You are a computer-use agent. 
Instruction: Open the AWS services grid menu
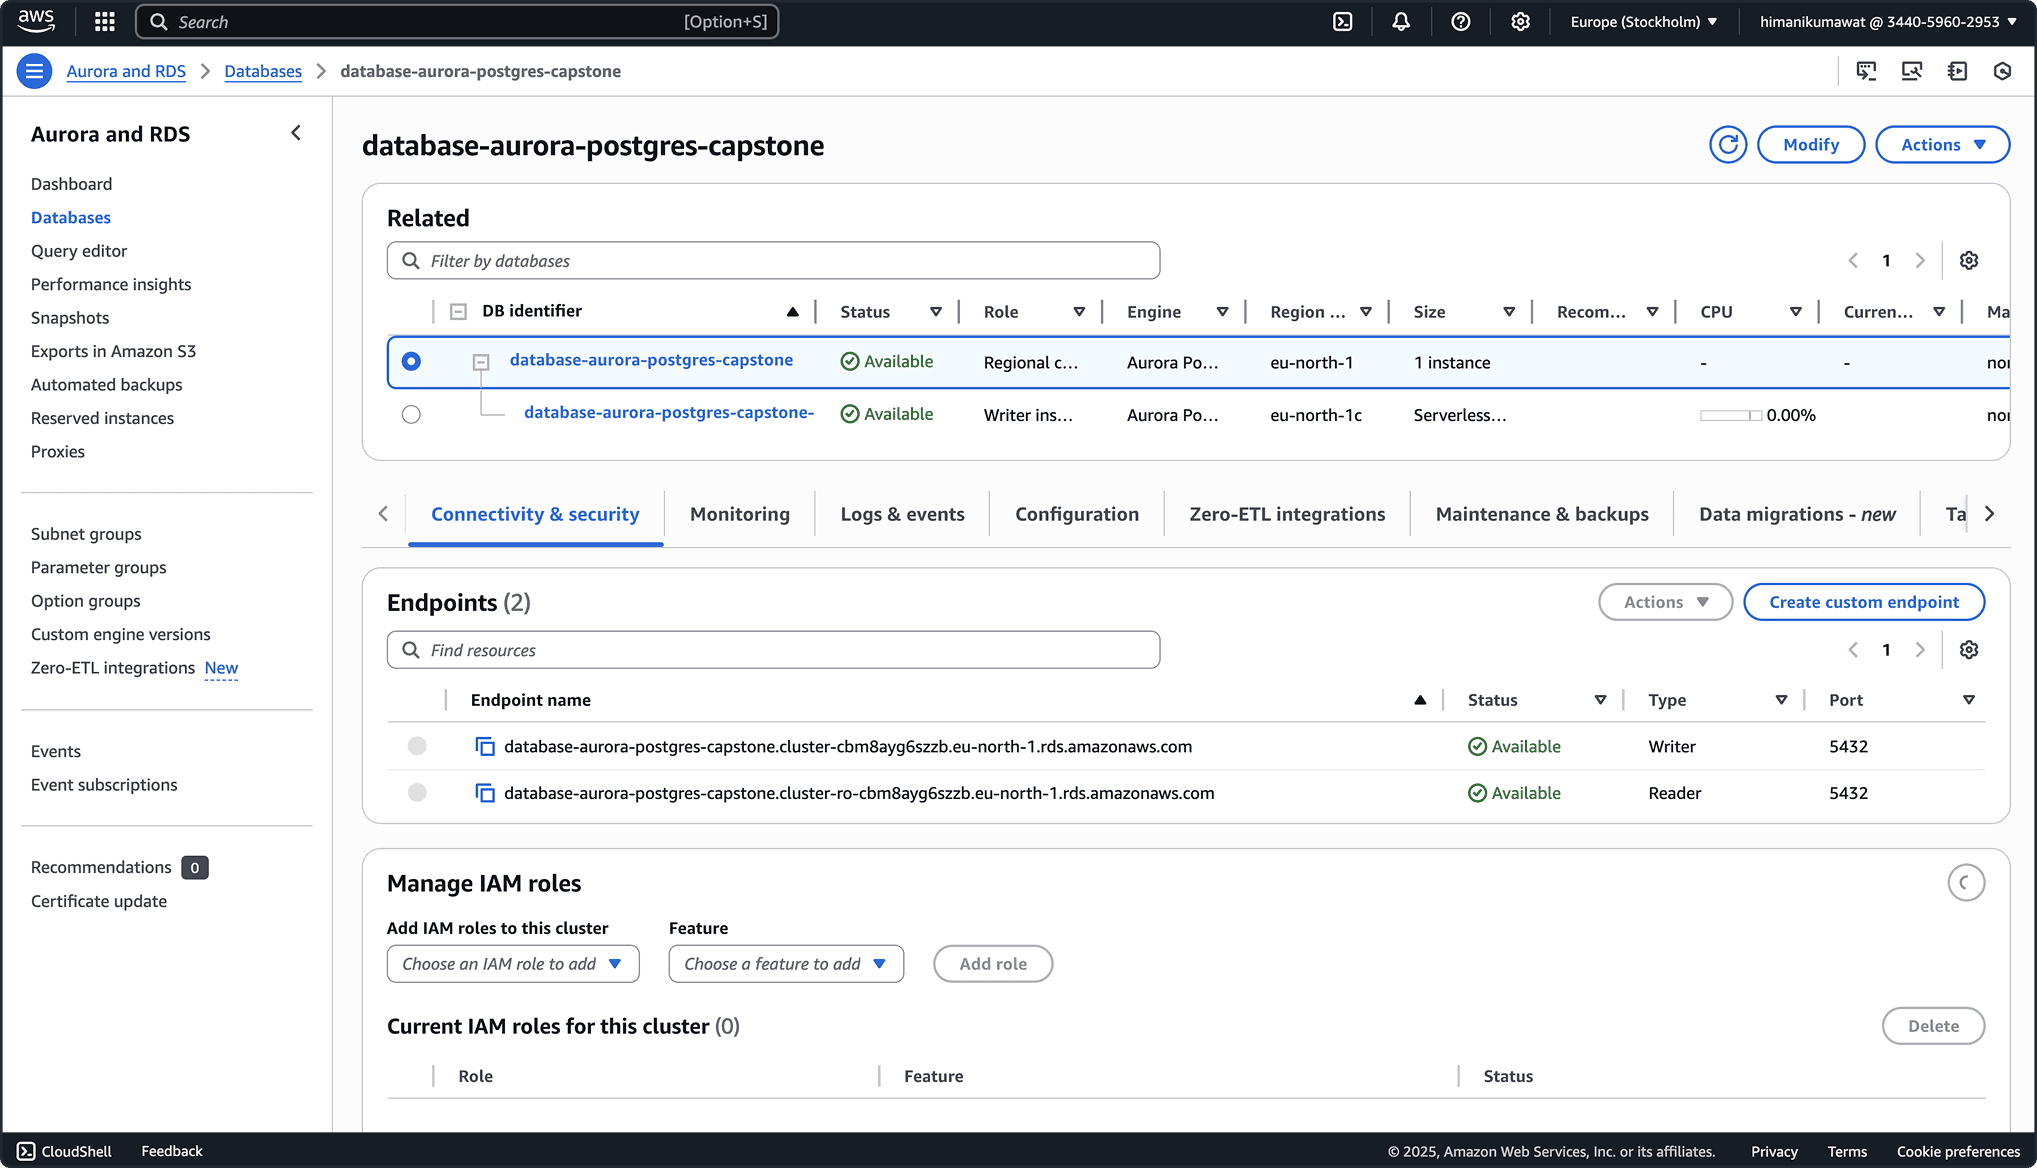[x=105, y=22]
